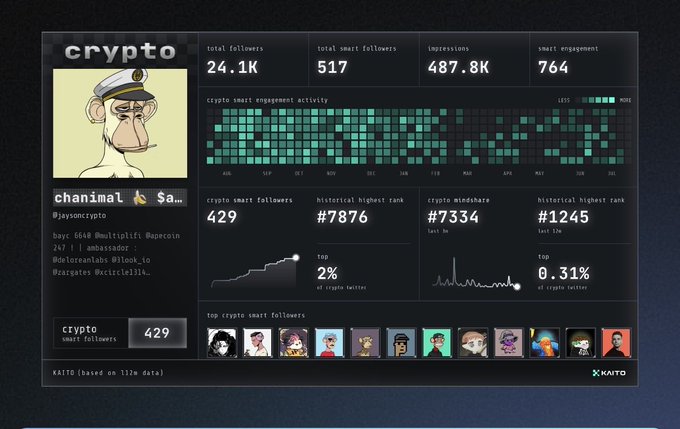Image resolution: width=680 pixels, height=429 pixels.
Task: Click the APR month label on heatmap
Action: (x=507, y=173)
